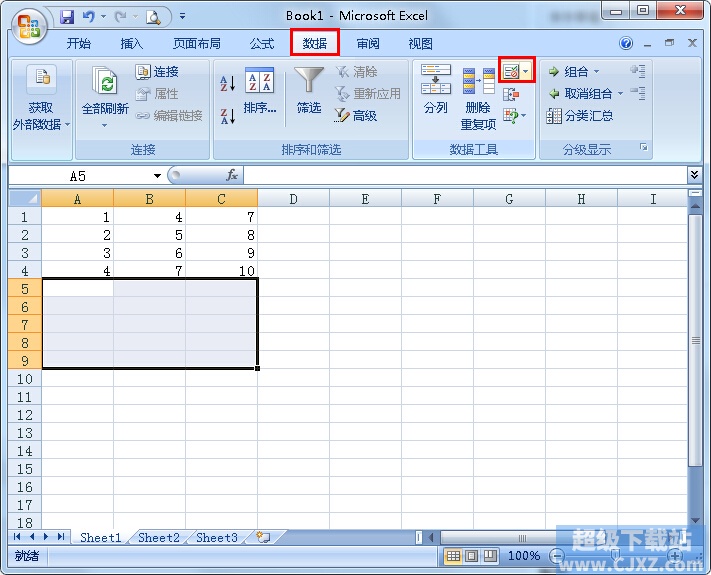Undo the last action
Image resolution: width=711 pixels, height=575 pixels.
click(88, 17)
